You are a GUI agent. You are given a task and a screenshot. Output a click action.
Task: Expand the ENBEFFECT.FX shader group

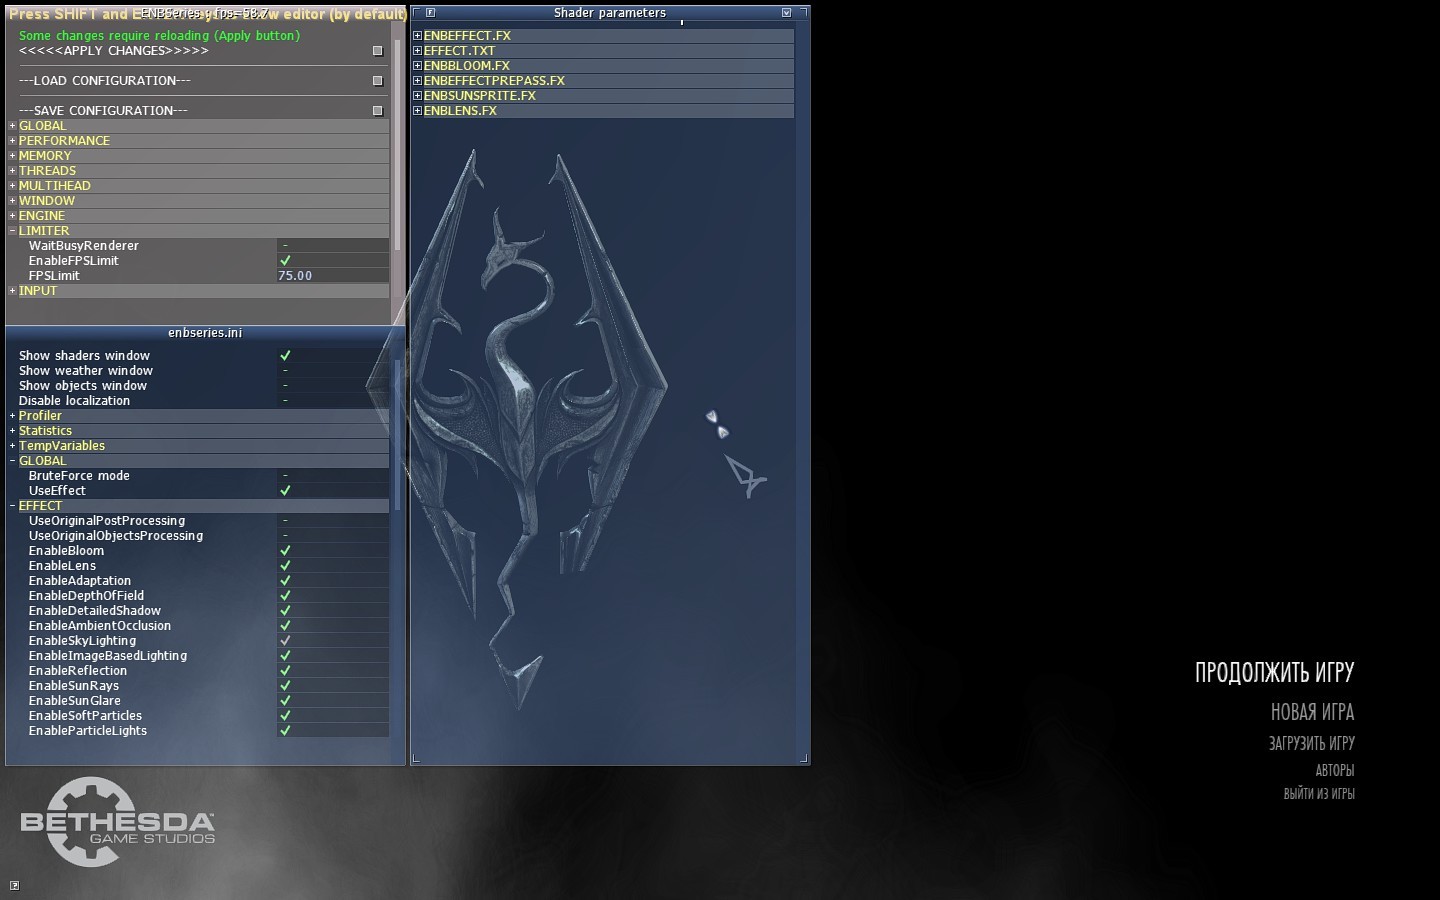[x=418, y=36]
